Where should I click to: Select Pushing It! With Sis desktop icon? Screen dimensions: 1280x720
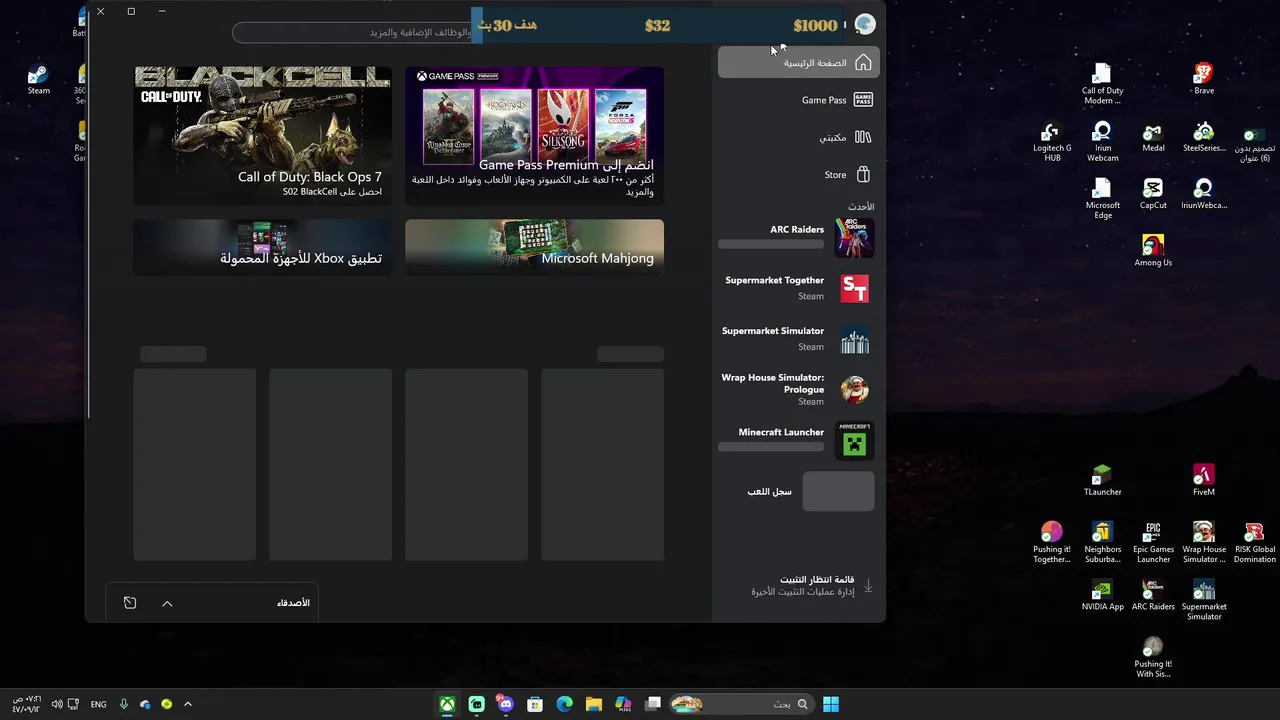pos(1153,657)
